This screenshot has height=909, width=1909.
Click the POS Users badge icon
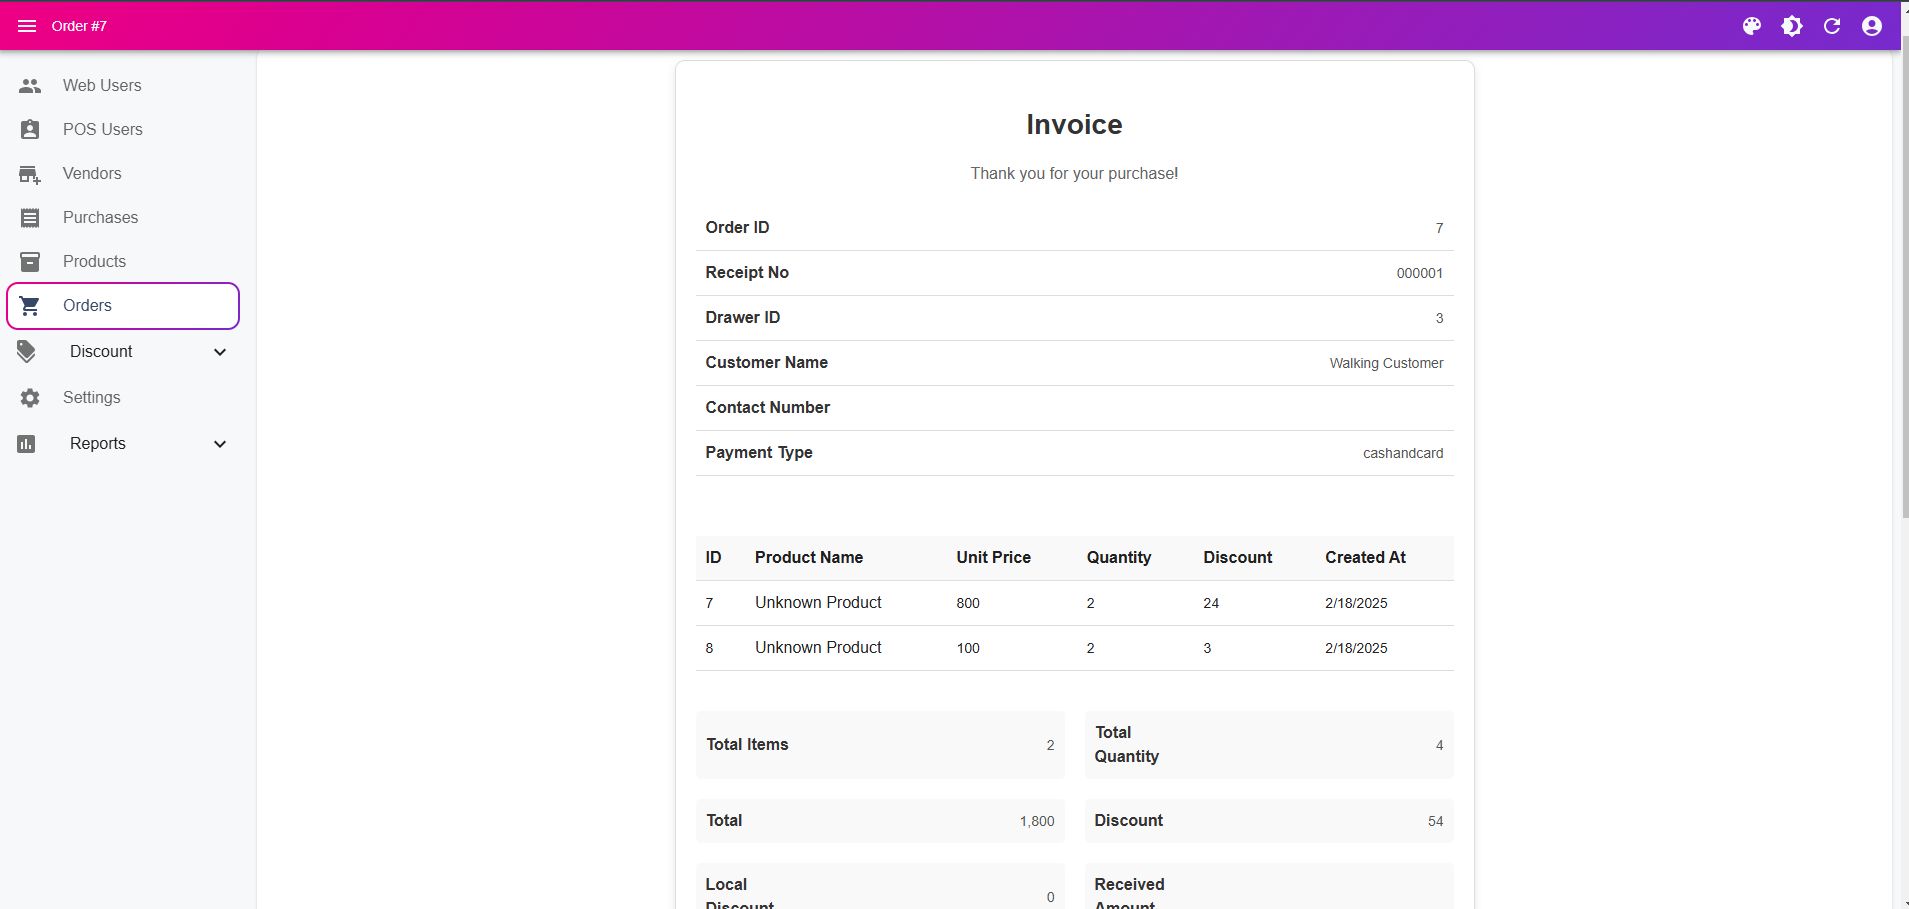tap(30, 130)
